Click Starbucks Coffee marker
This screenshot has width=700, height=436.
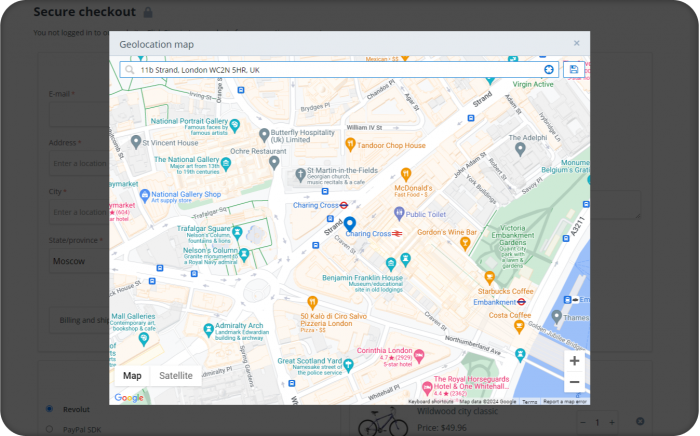tap(489, 278)
